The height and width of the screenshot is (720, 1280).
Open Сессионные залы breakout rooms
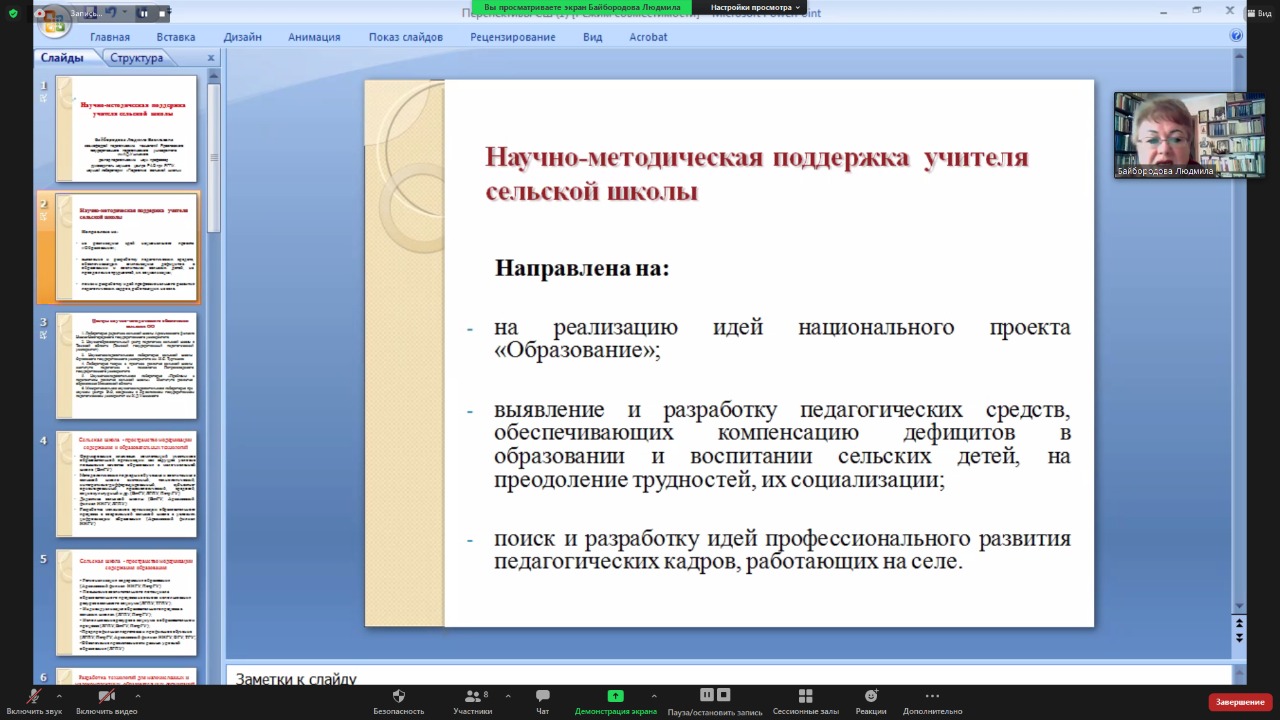coord(805,697)
